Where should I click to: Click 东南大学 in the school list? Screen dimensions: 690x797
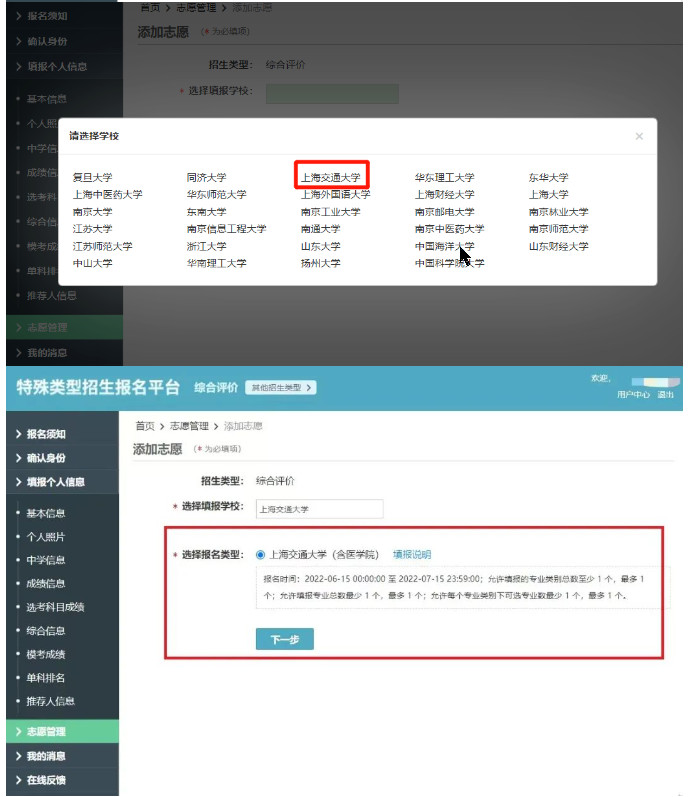tap(206, 211)
